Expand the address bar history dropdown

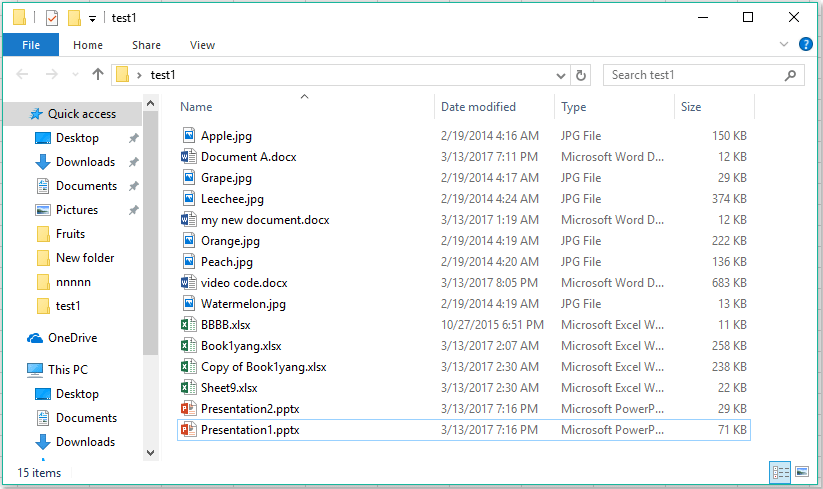[x=561, y=75]
